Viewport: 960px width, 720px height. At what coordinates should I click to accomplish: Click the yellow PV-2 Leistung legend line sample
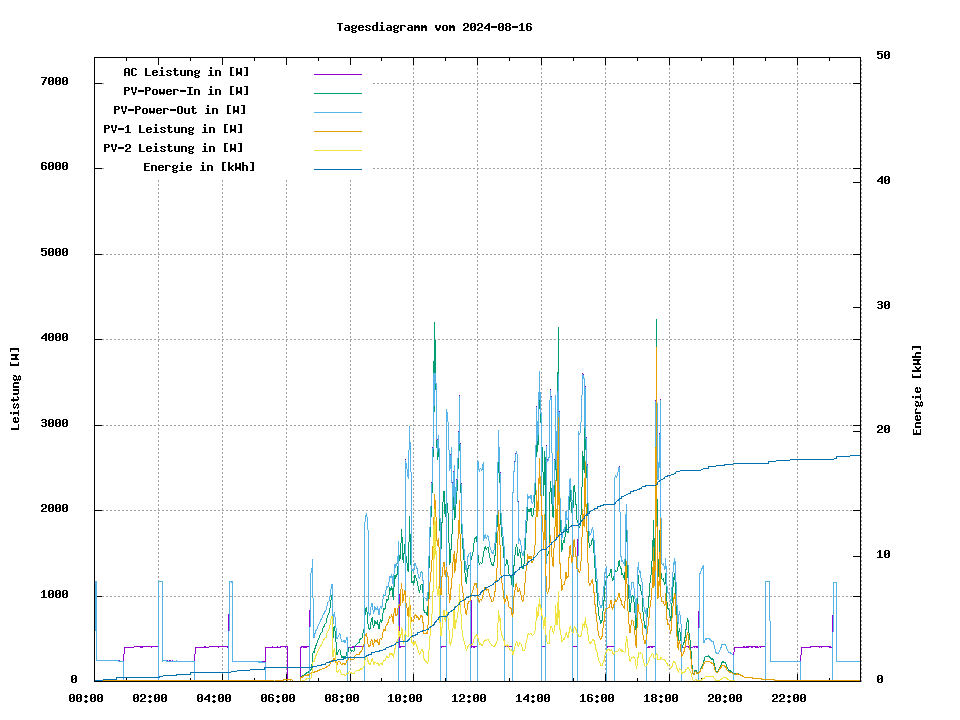tap(337, 150)
